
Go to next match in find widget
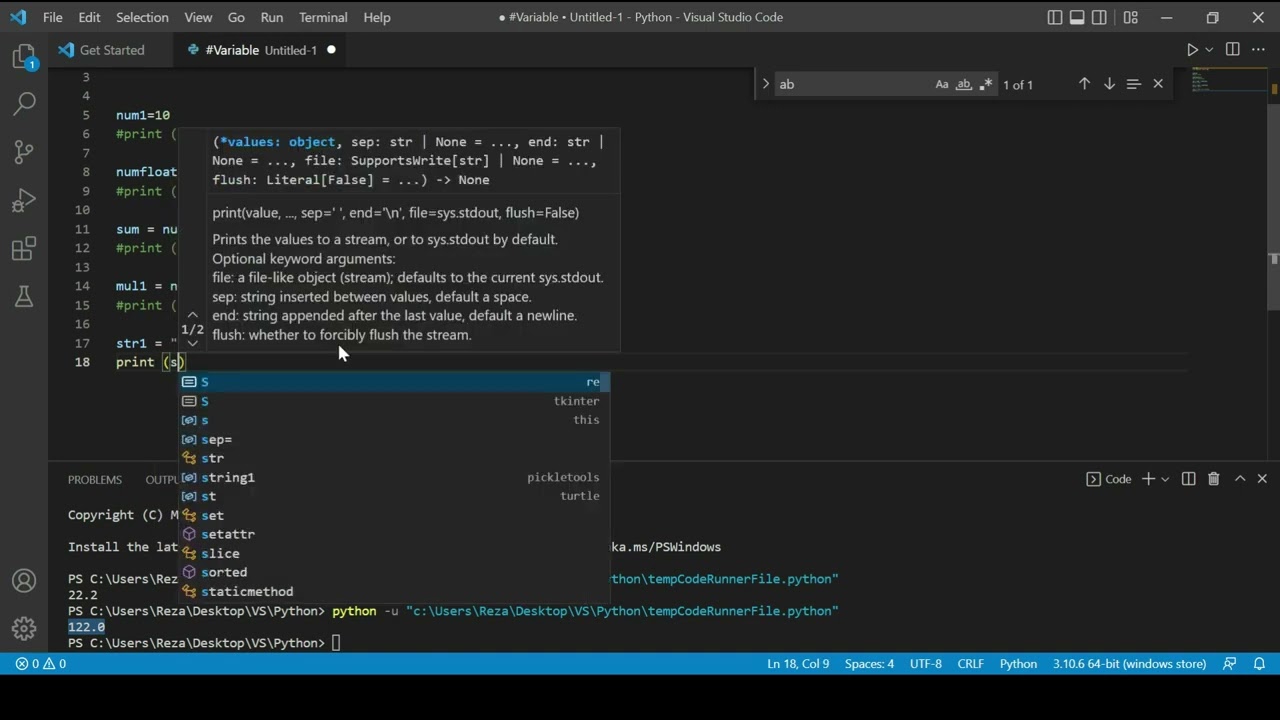(1109, 84)
